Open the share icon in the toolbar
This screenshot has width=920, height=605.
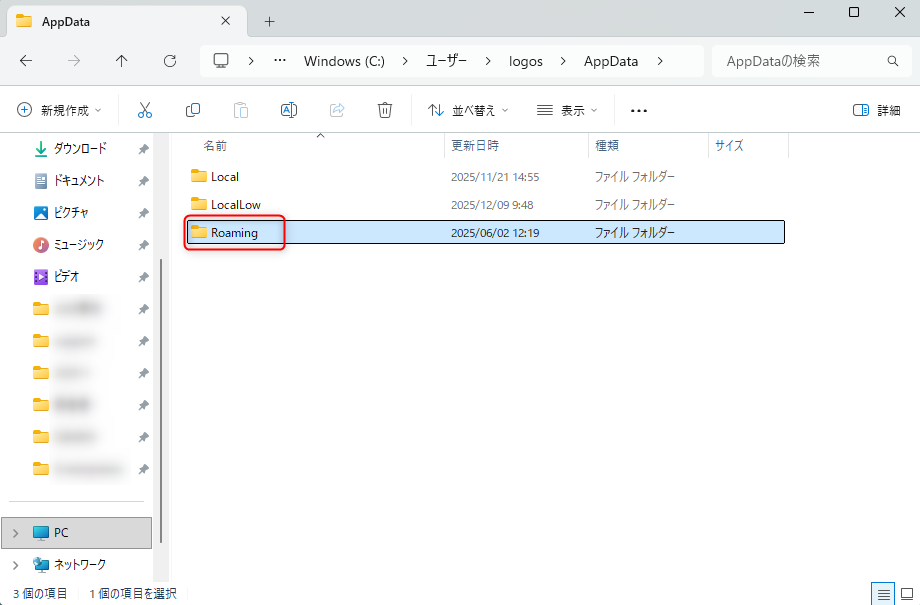337,110
